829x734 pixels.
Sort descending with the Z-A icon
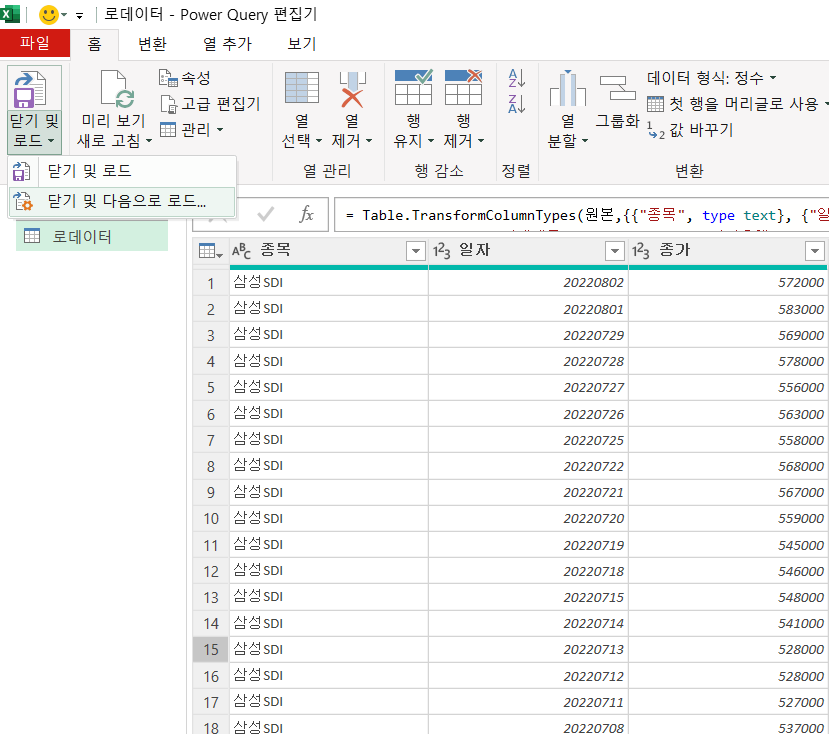(517, 104)
